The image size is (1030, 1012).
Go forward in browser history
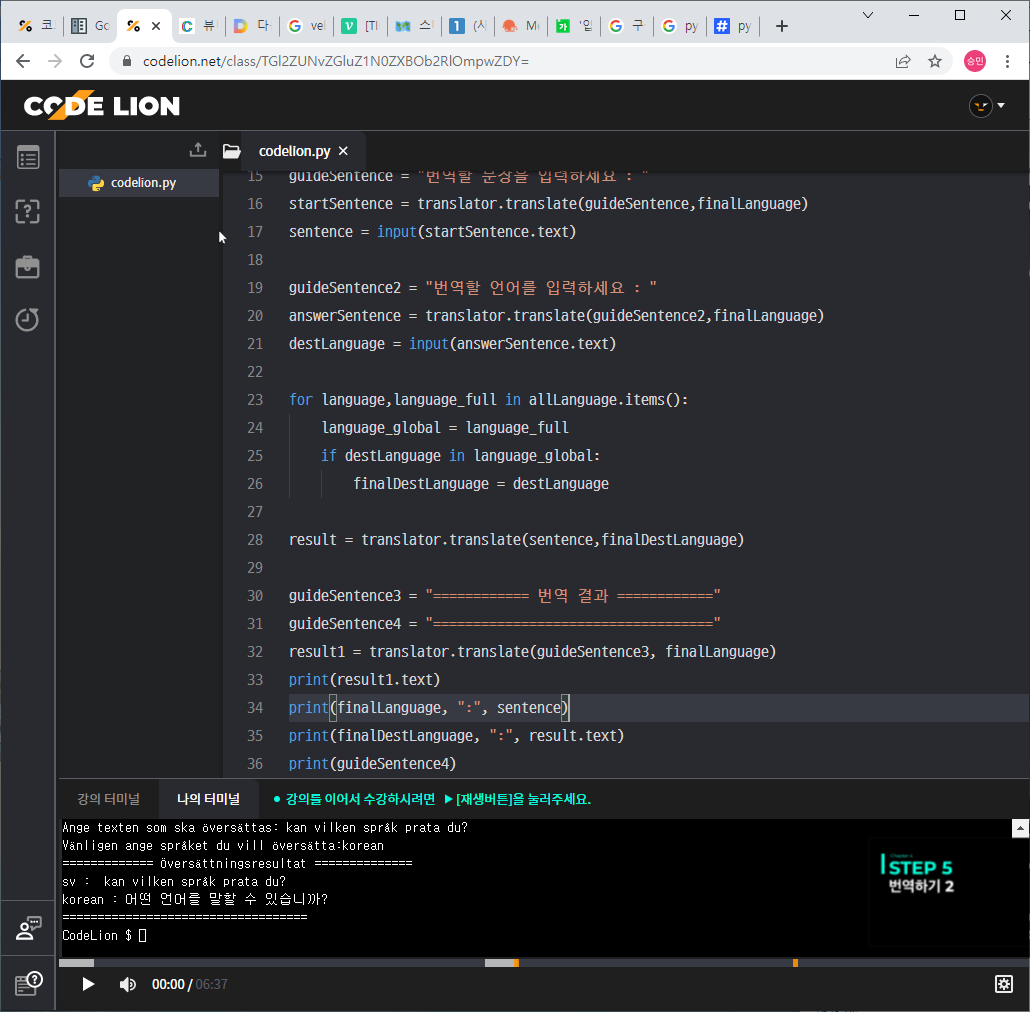55,61
